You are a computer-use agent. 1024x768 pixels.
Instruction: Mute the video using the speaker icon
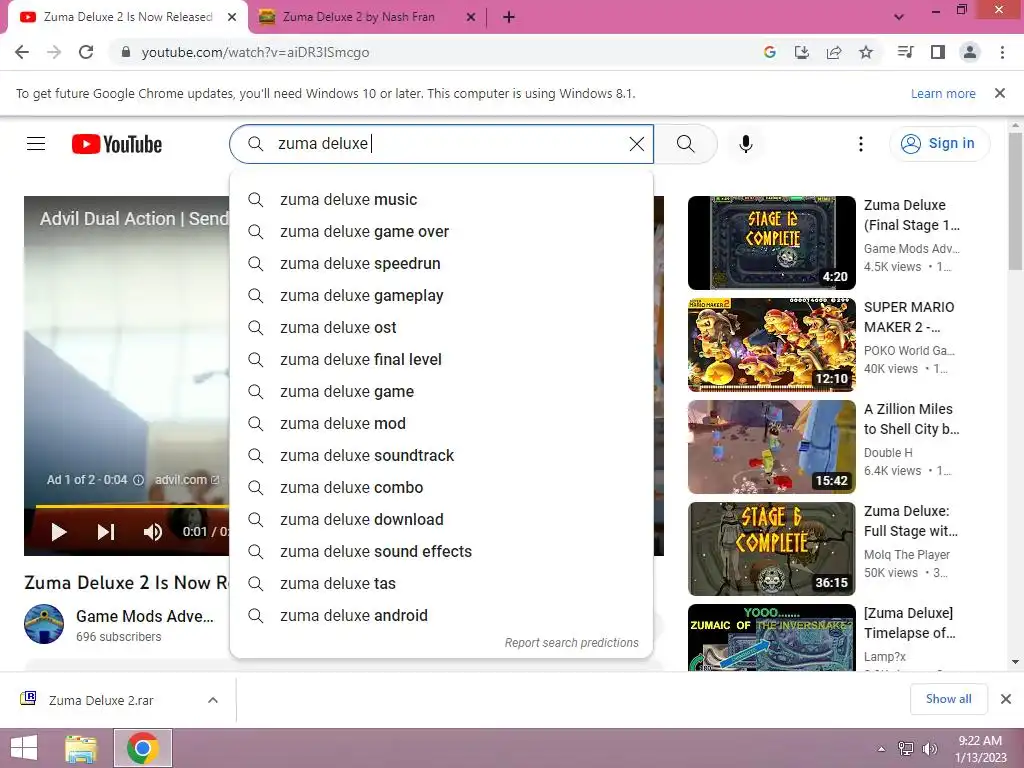pos(153,532)
